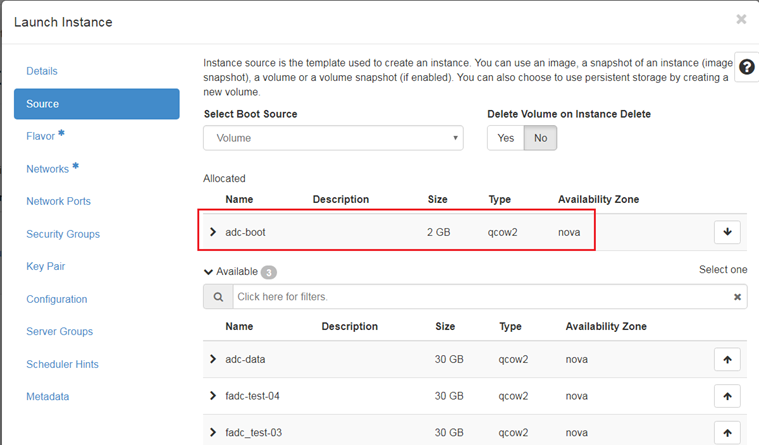
Task: Click the search magnifier icon
Action: coord(217,297)
